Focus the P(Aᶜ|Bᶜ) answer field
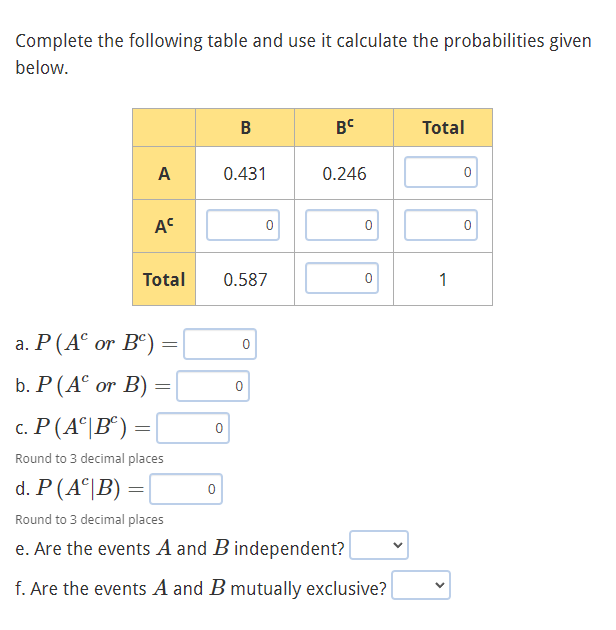 click(193, 428)
